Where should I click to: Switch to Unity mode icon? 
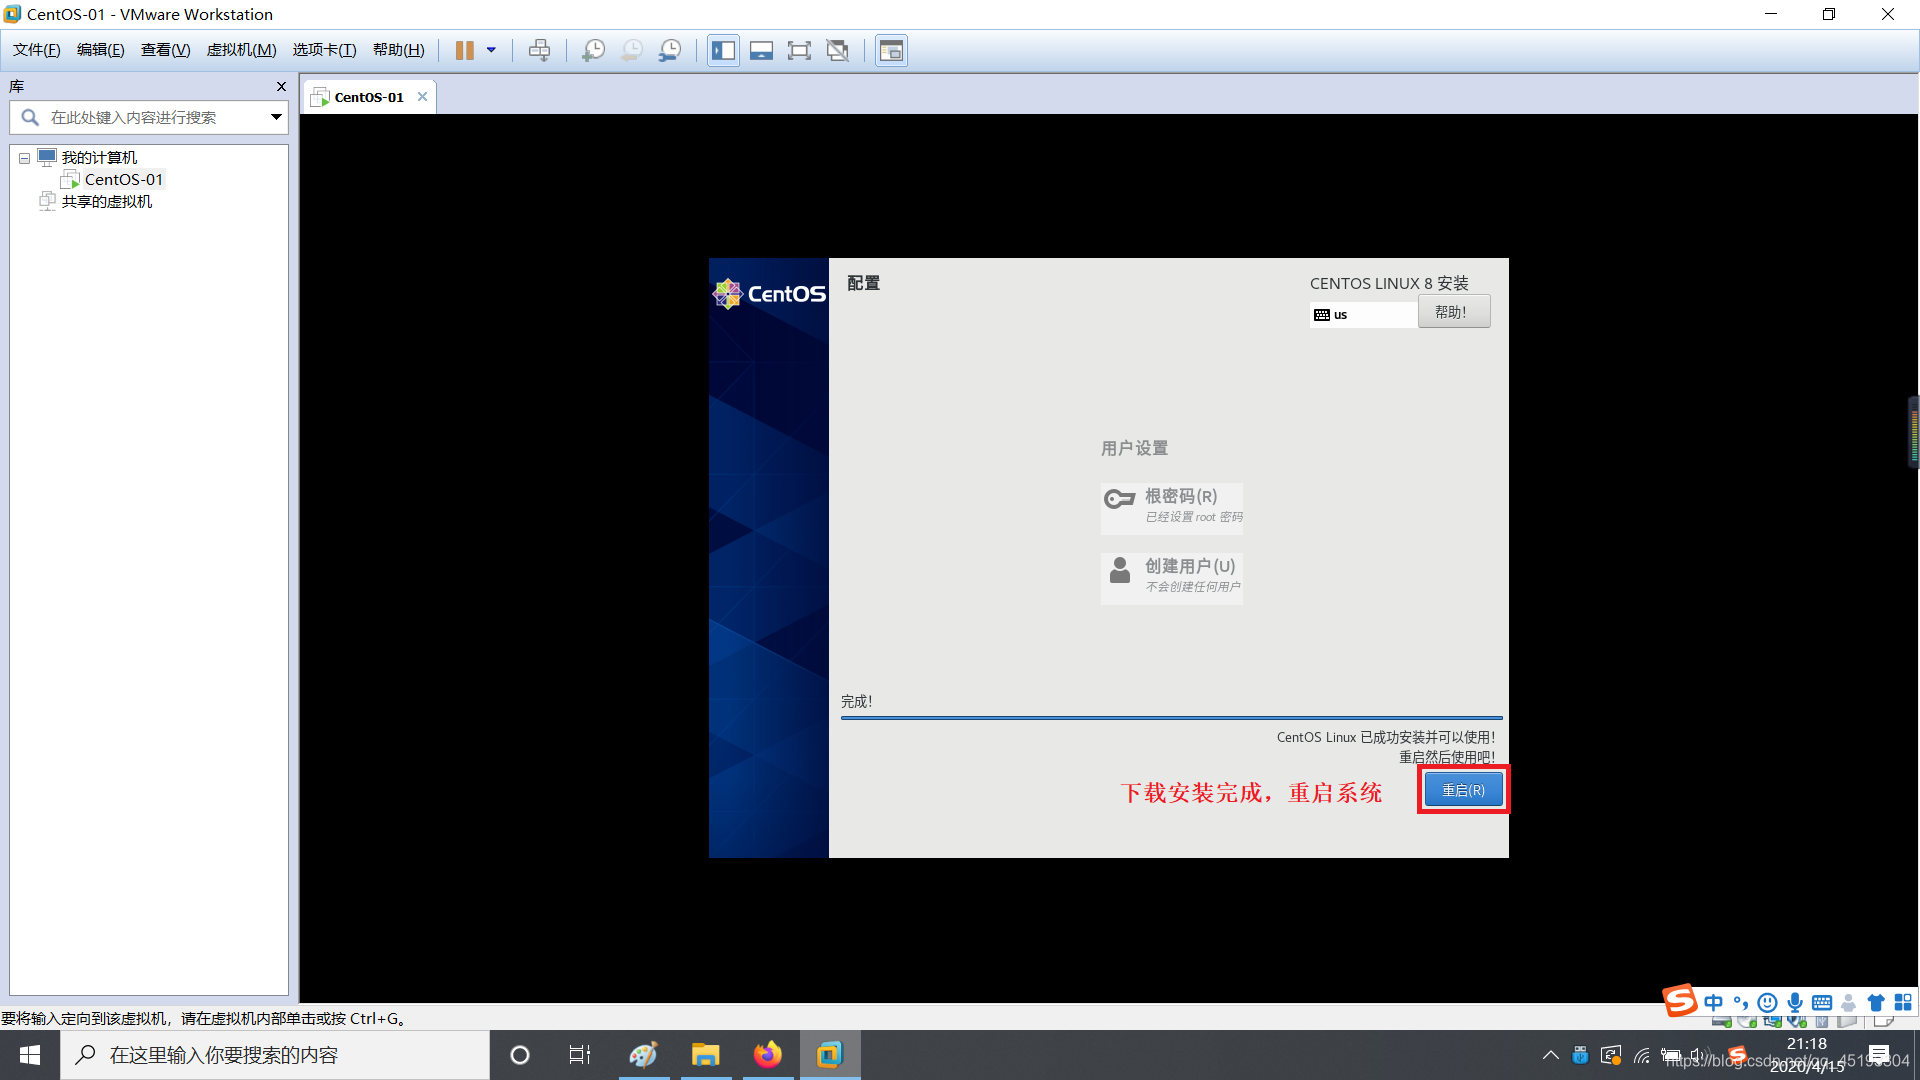838,50
